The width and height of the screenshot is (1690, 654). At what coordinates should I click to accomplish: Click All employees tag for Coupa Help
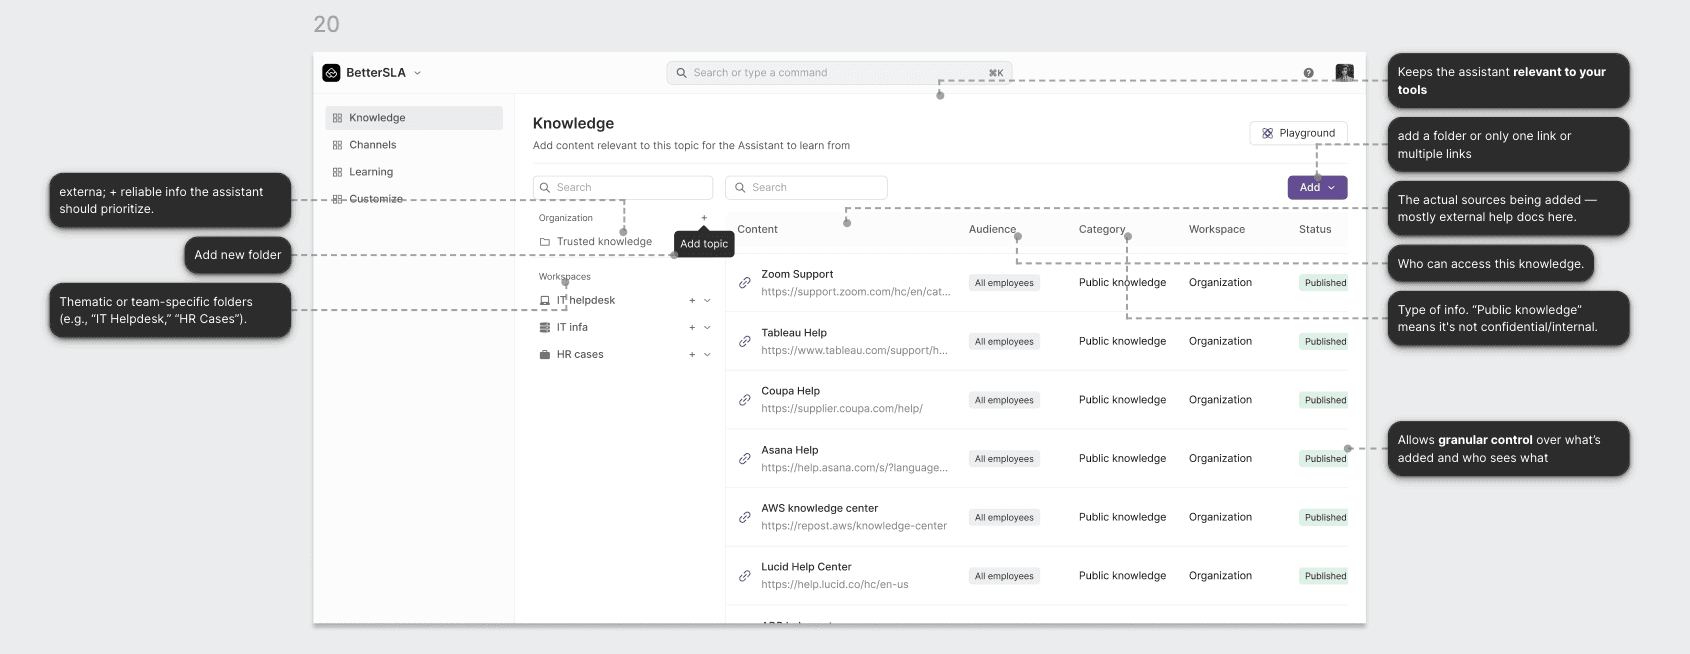click(x=1004, y=400)
